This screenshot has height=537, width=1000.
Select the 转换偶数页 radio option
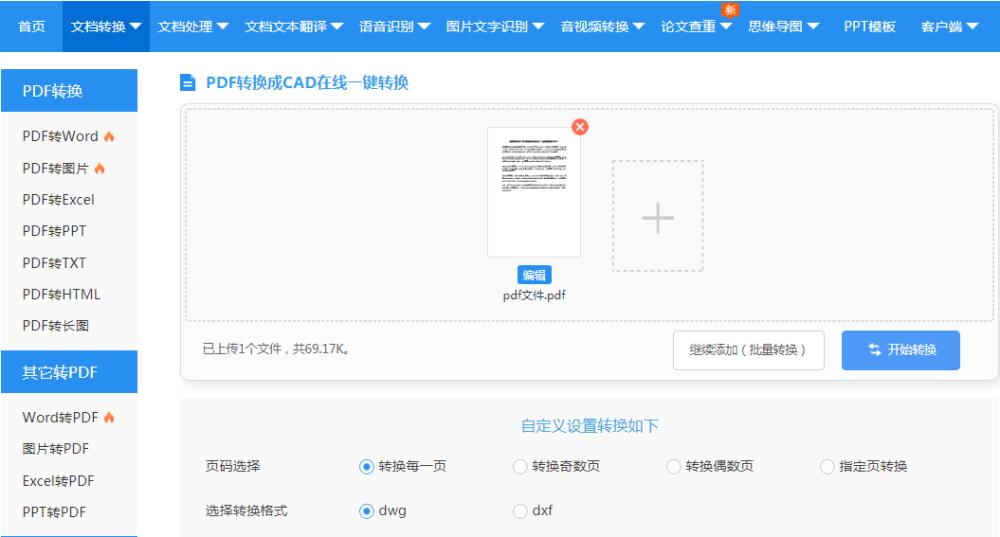pyautogui.click(x=673, y=467)
